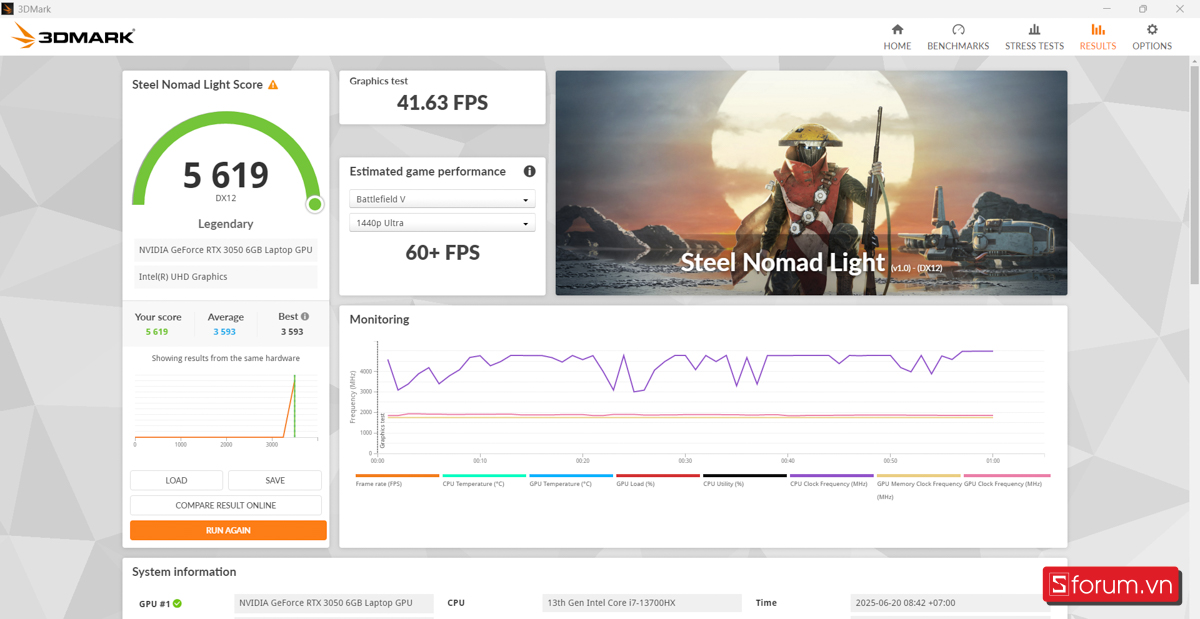
Task: Switch to the Stress Tests tab
Action: pos(1034,37)
